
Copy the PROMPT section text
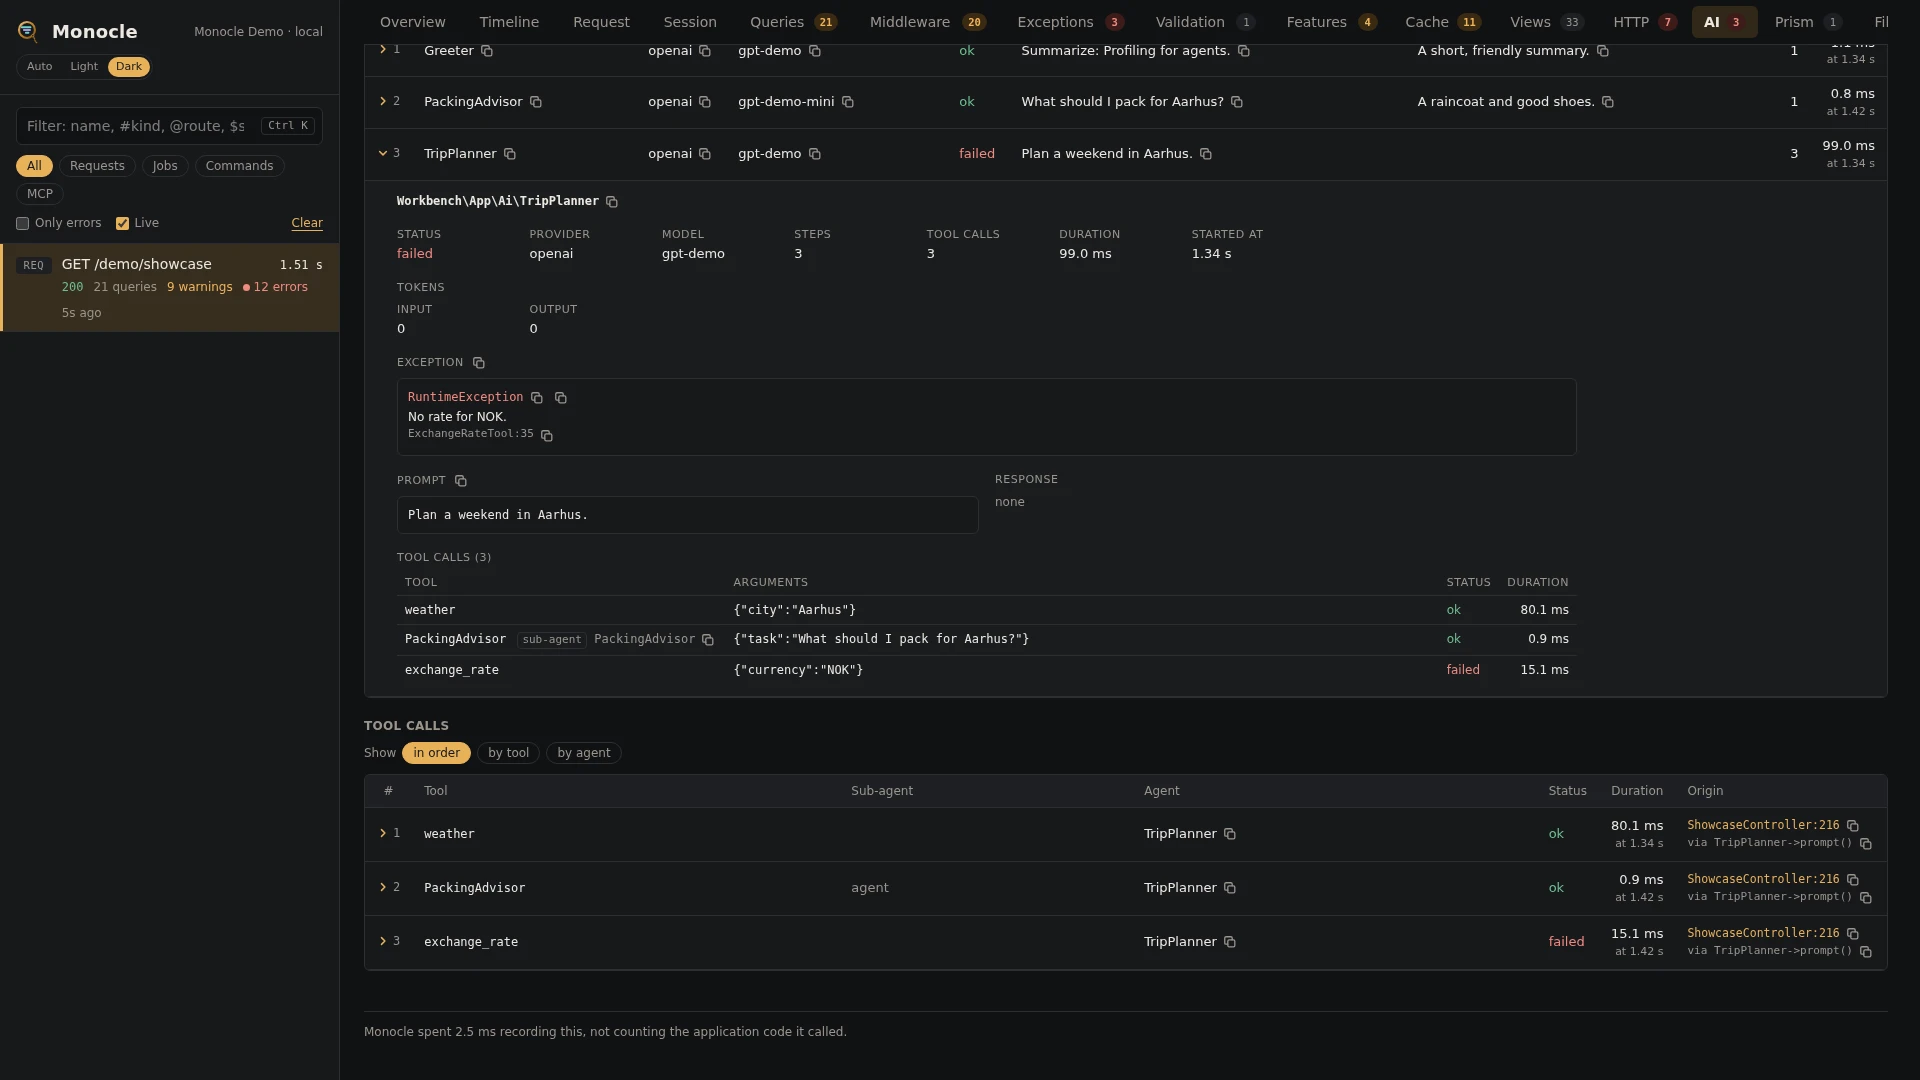(461, 481)
